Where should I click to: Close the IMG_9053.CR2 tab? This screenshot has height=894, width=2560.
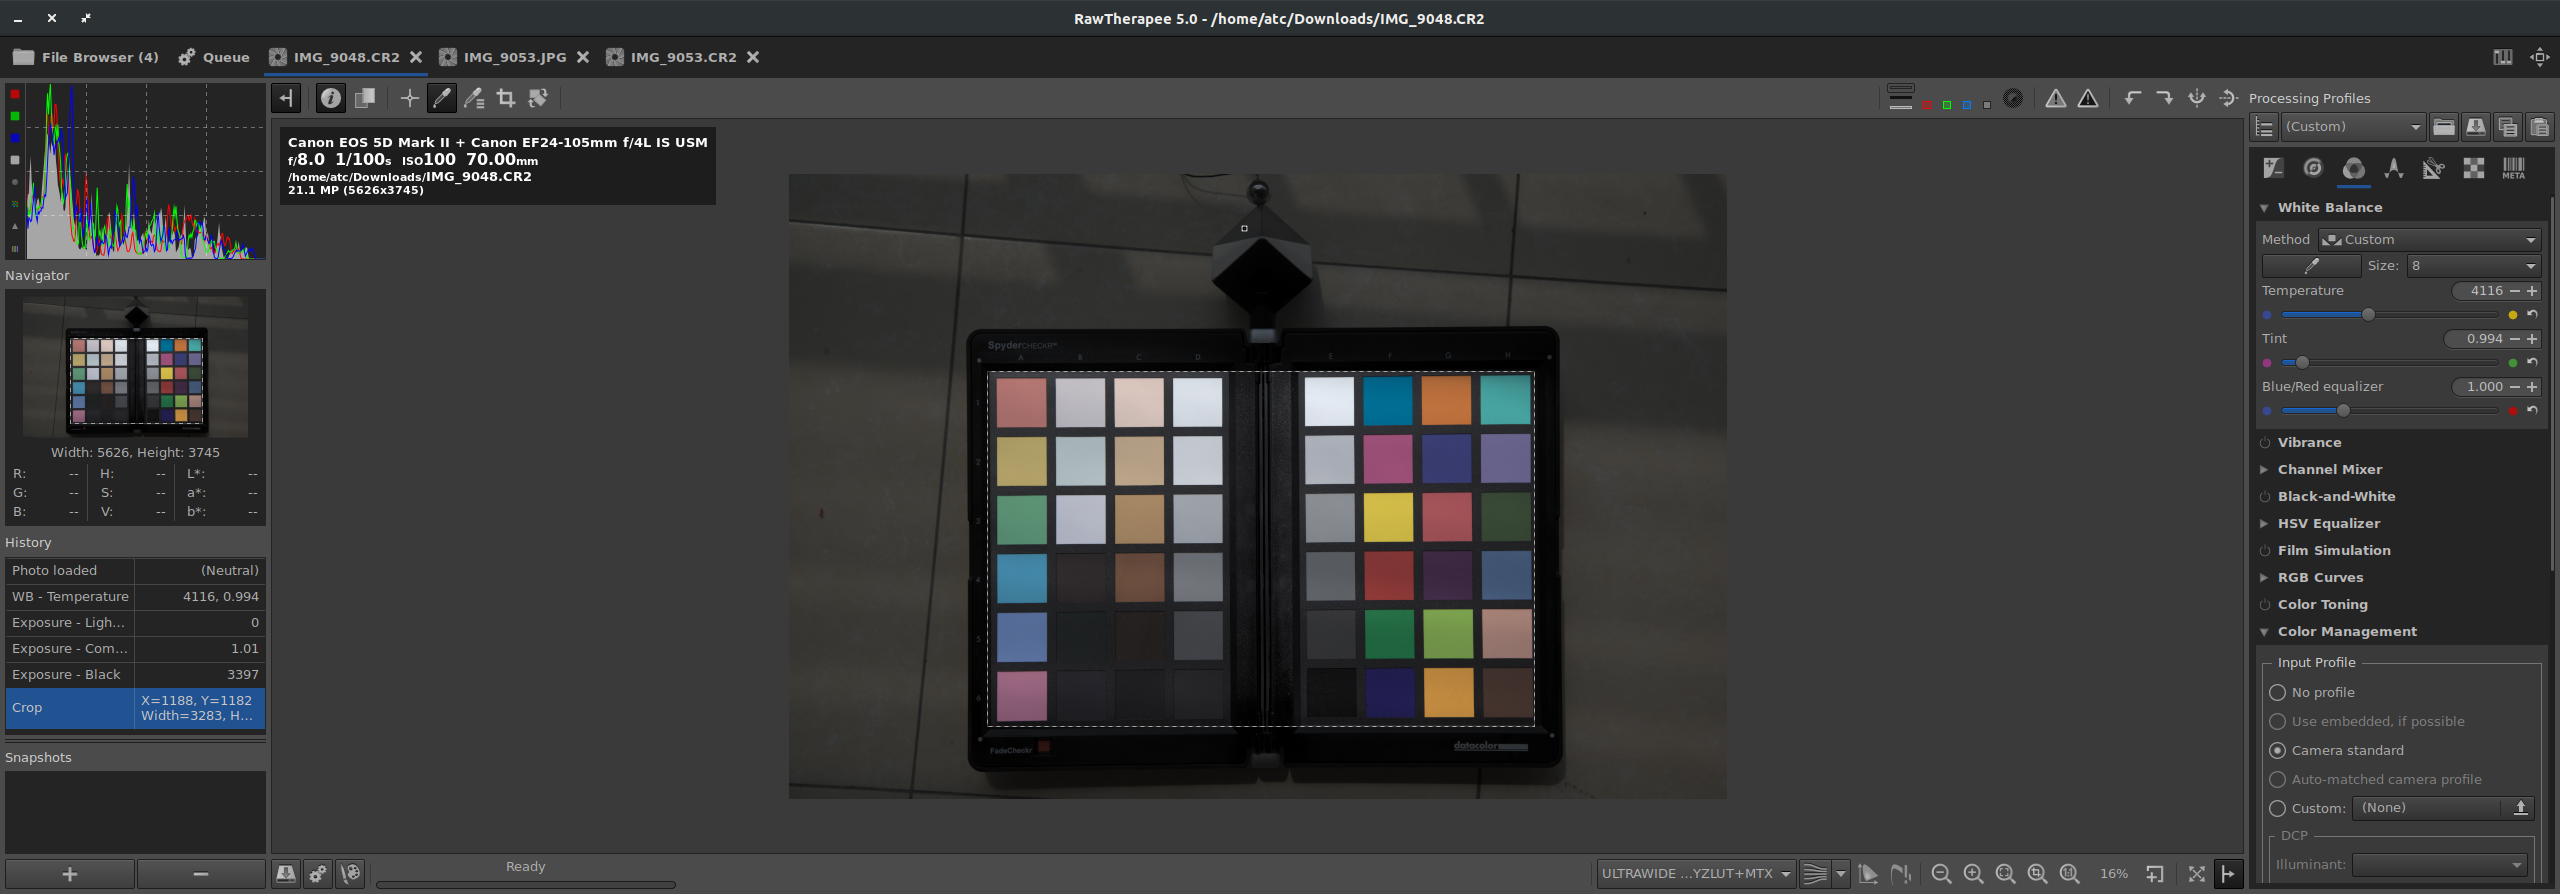pos(753,57)
